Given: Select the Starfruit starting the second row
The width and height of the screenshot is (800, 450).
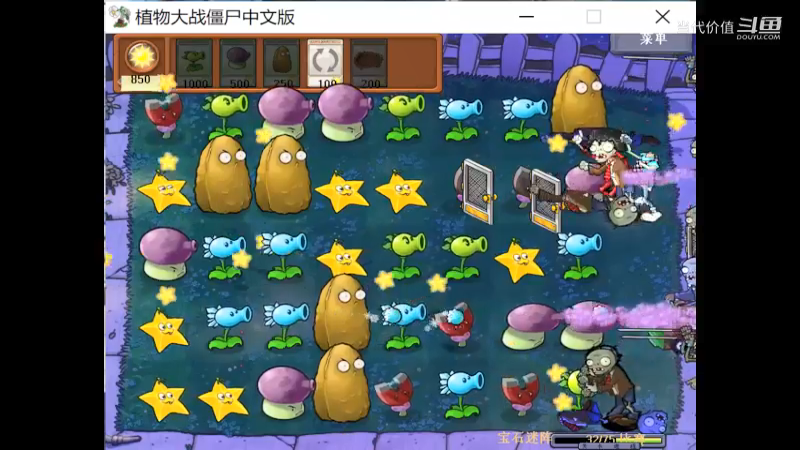Looking at the screenshot, I should coord(164,192).
